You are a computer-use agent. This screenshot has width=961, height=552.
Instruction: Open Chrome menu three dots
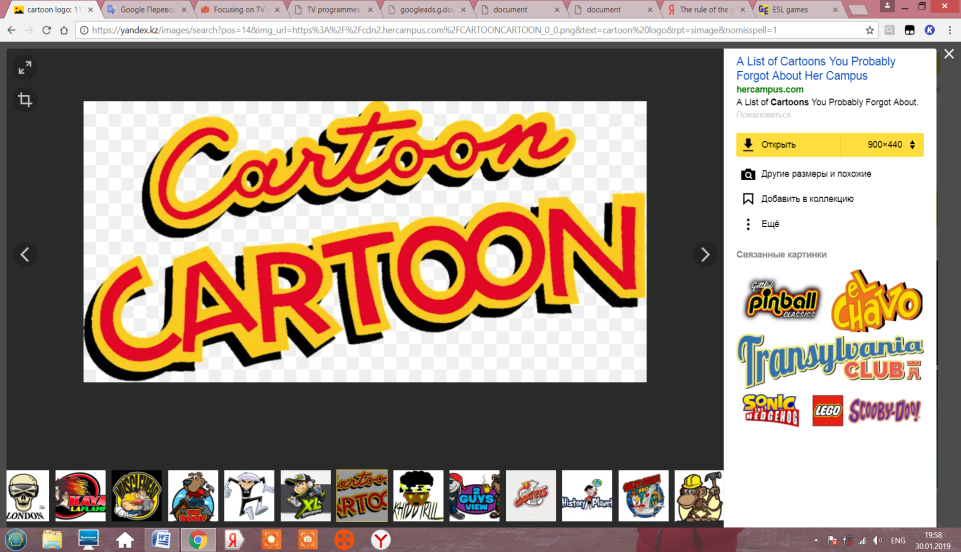[x=949, y=30]
